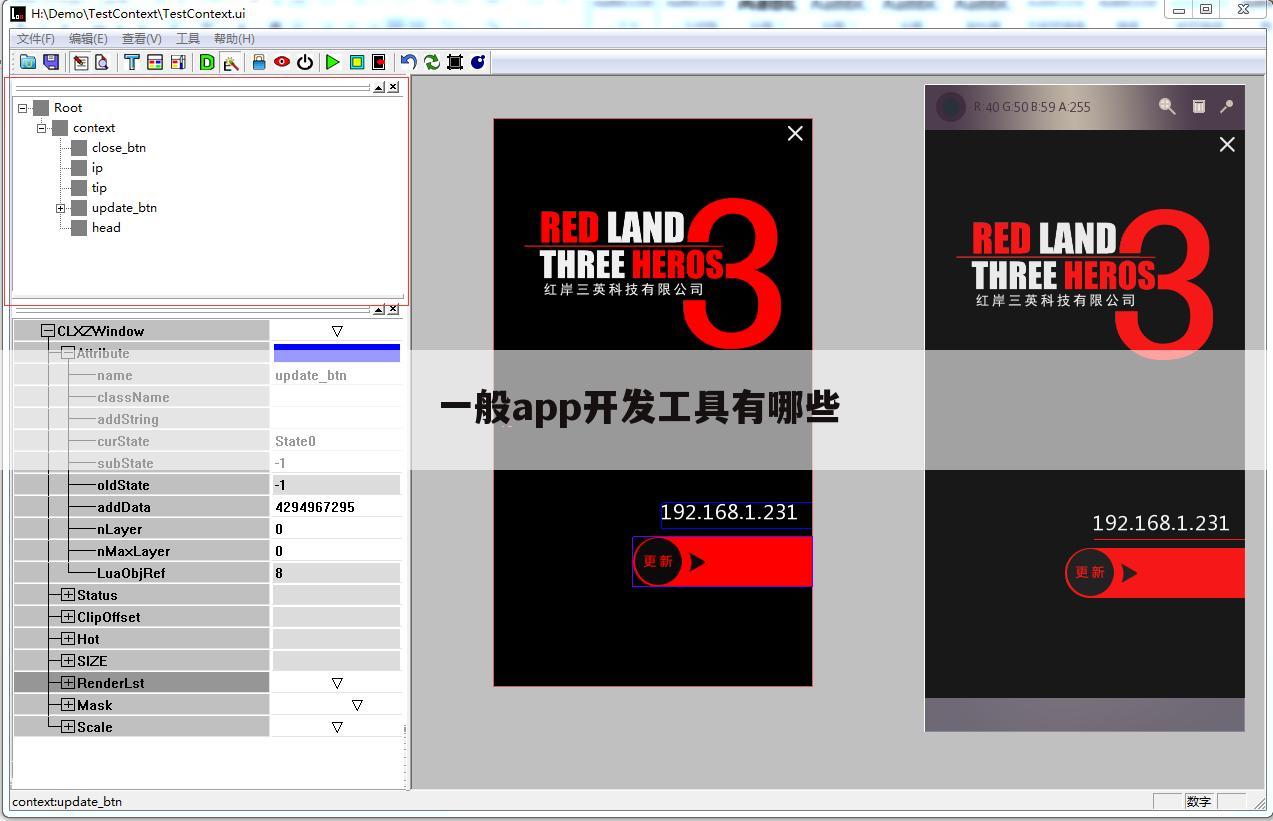1273x821 pixels.
Task: Click the preview page magnifier icon
Action: click(101, 62)
